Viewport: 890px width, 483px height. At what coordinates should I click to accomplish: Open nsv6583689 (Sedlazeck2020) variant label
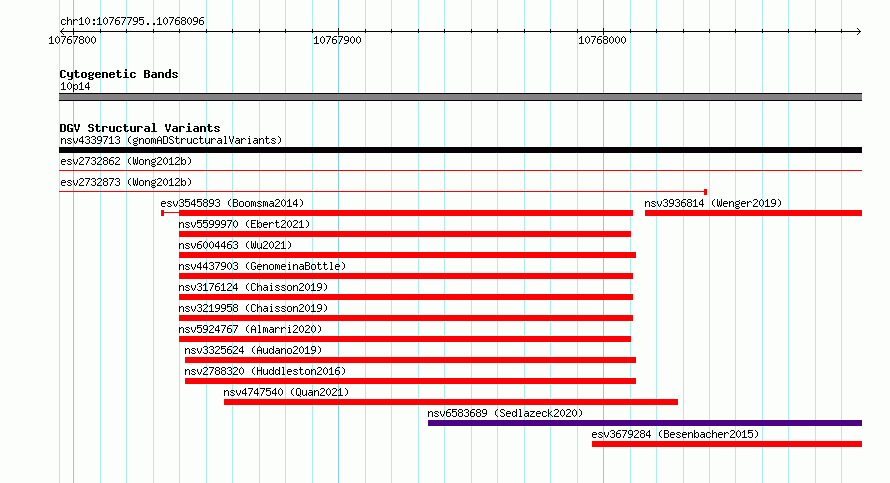click(x=505, y=413)
